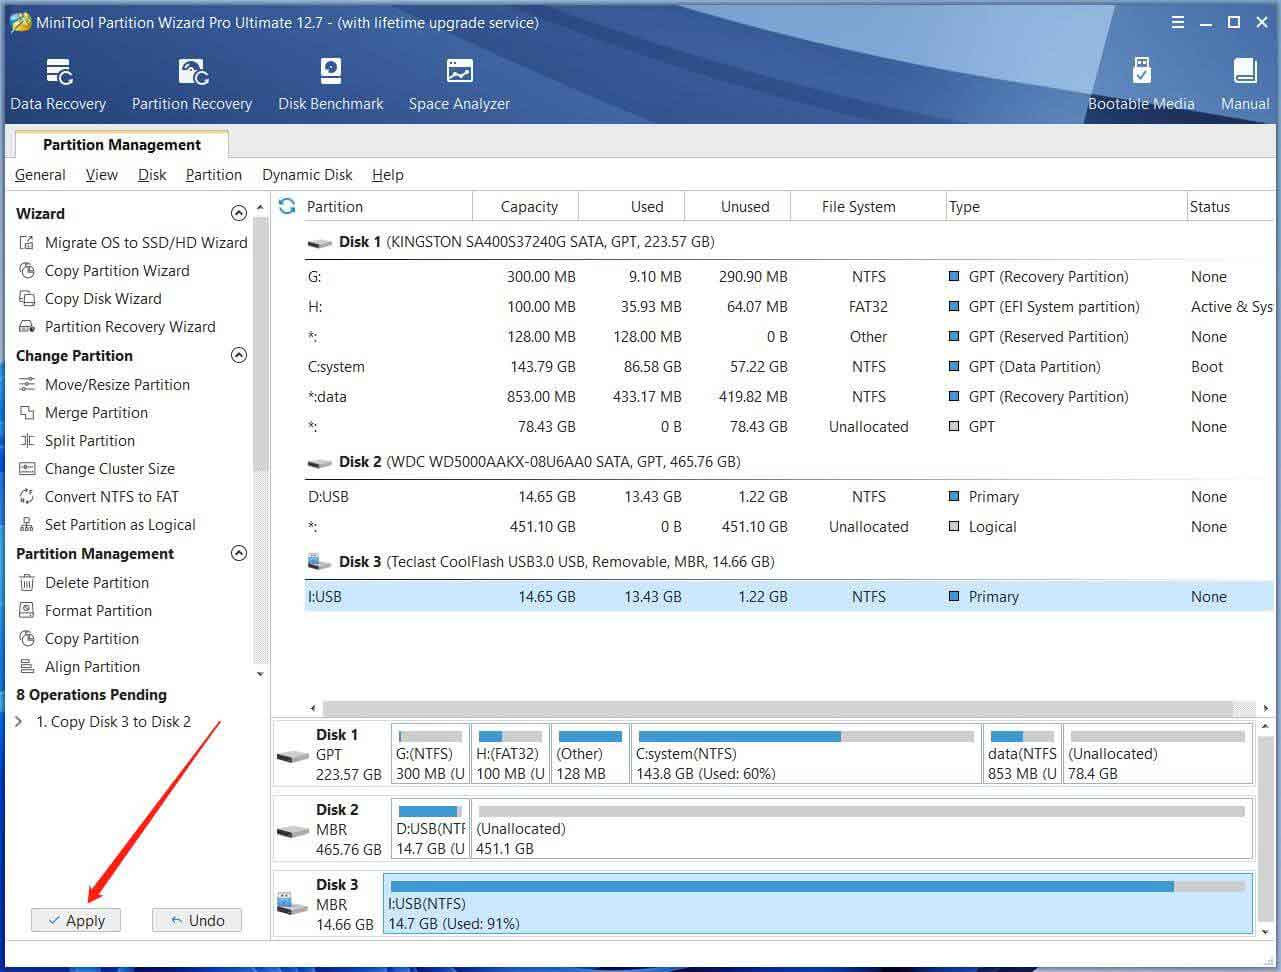
Task: Open the Manual
Action: click(1245, 85)
